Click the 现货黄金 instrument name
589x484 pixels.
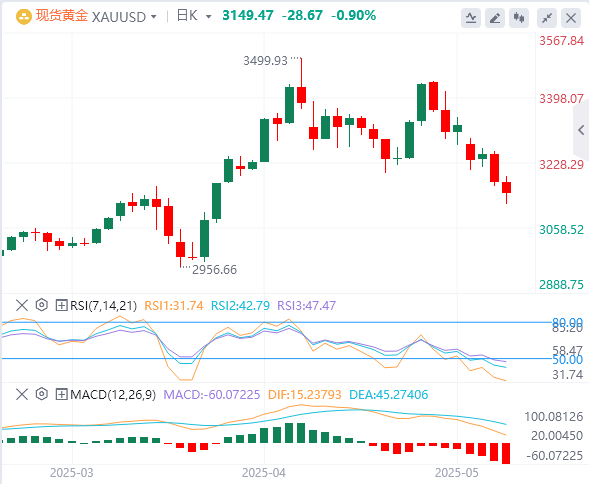62,16
